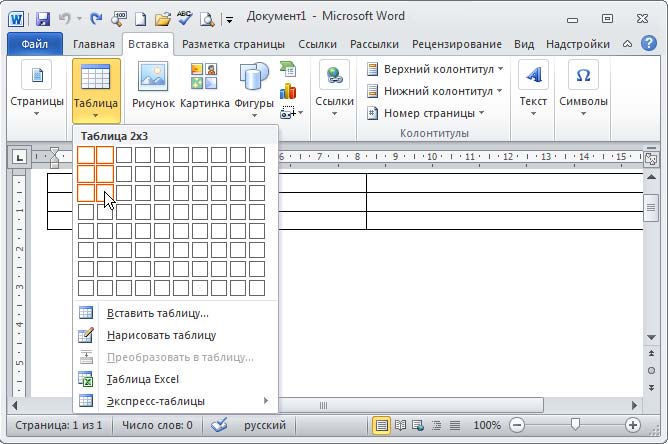
Task: Open the Картинка clip art tool
Action: pyautogui.click(x=204, y=86)
